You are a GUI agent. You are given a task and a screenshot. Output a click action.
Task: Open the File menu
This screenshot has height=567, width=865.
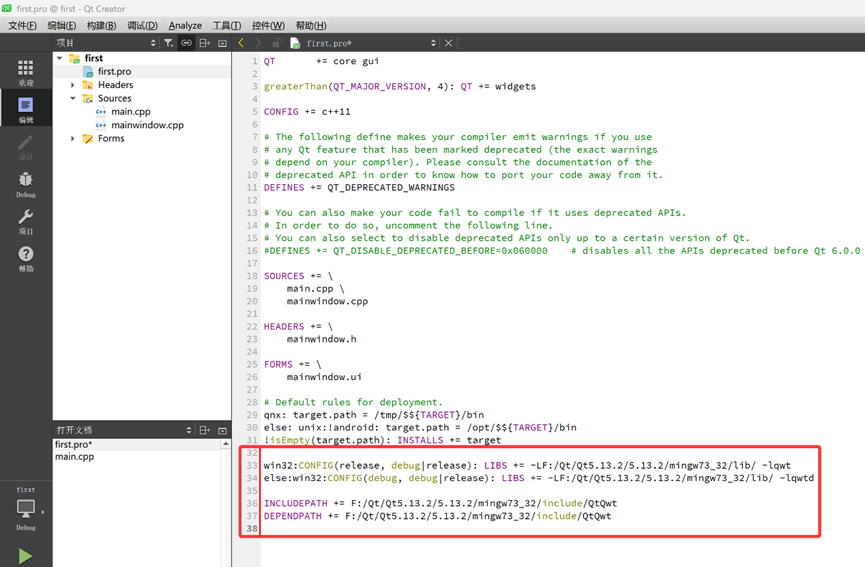pos(22,25)
